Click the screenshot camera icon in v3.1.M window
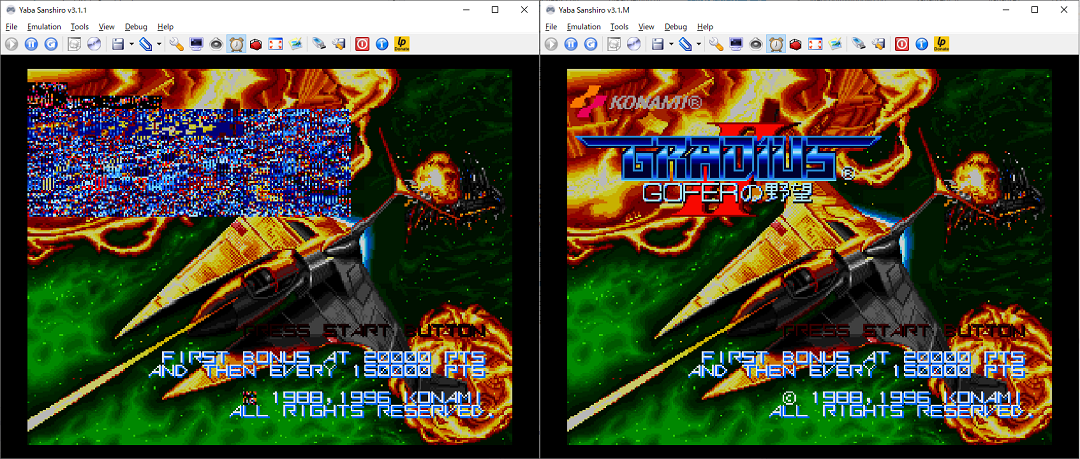The width and height of the screenshot is (1080, 459). [836, 44]
